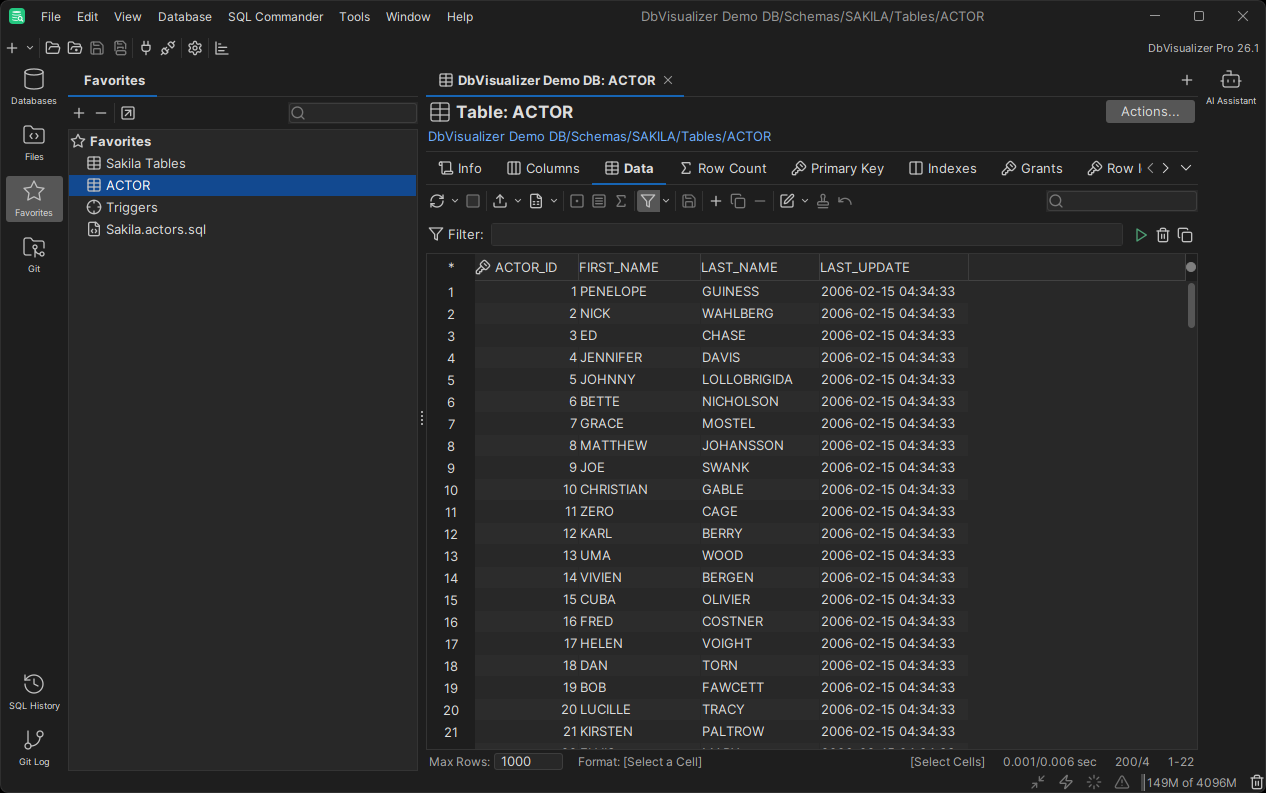Open a new tab with plus button

click(1187, 80)
